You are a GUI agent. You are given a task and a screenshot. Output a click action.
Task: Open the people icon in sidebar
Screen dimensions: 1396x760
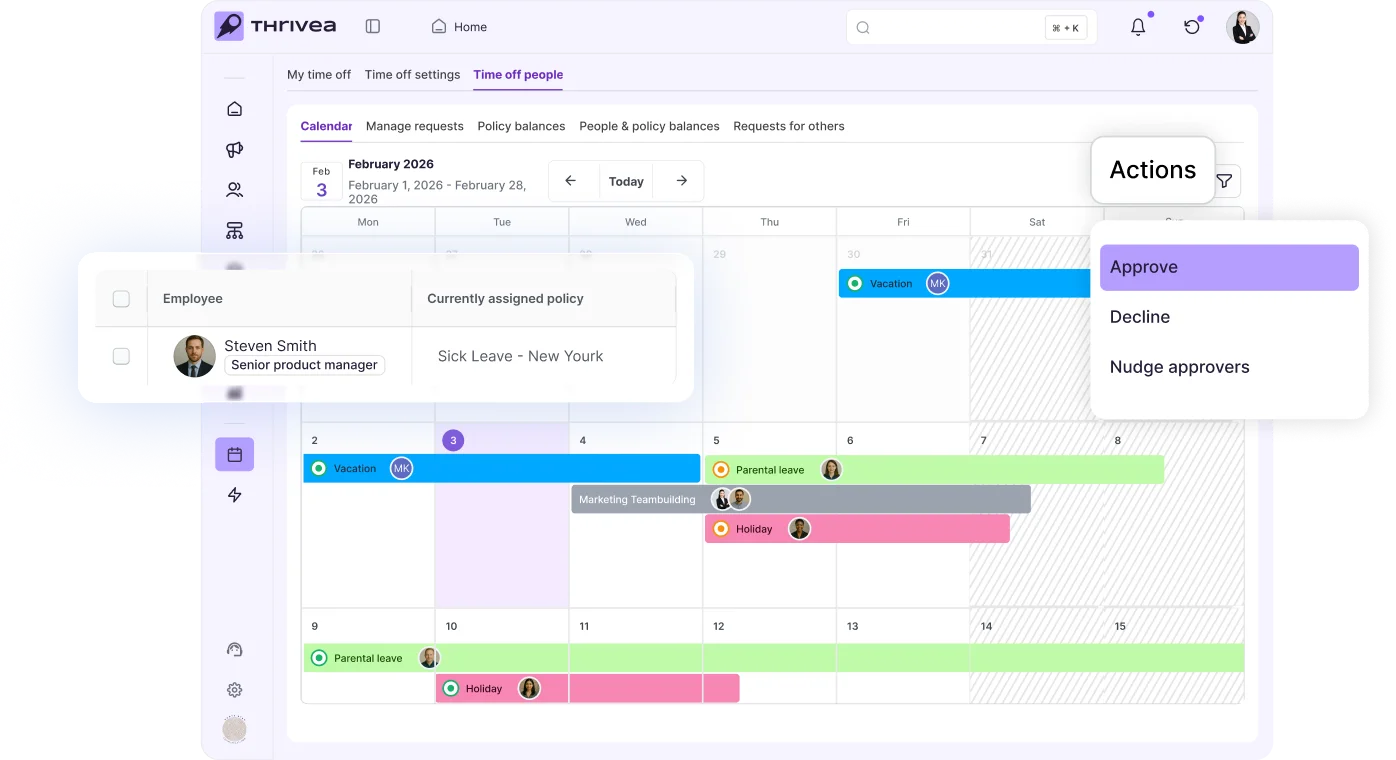click(234, 190)
